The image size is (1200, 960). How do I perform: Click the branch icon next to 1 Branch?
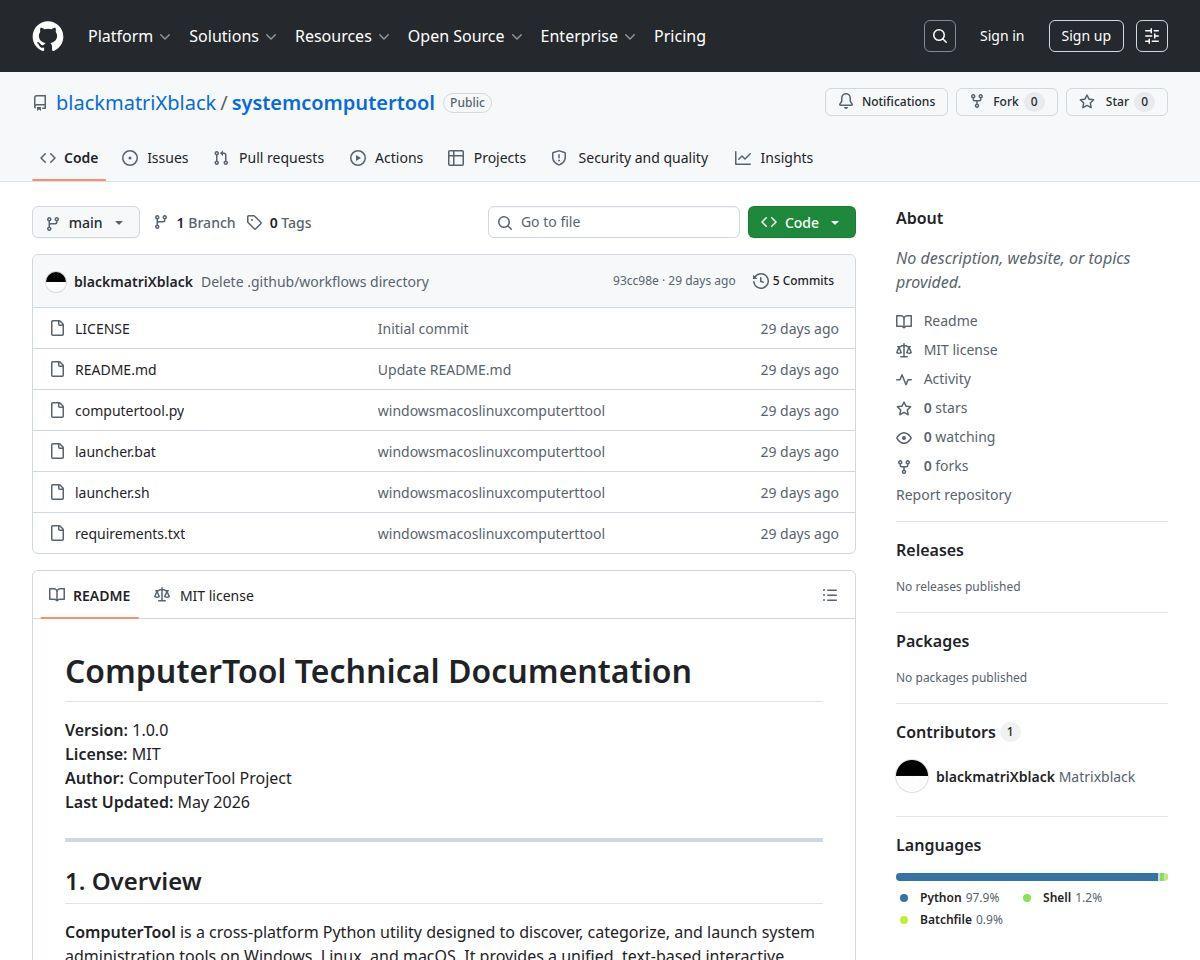pyautogui.click(x=161, y=222)
